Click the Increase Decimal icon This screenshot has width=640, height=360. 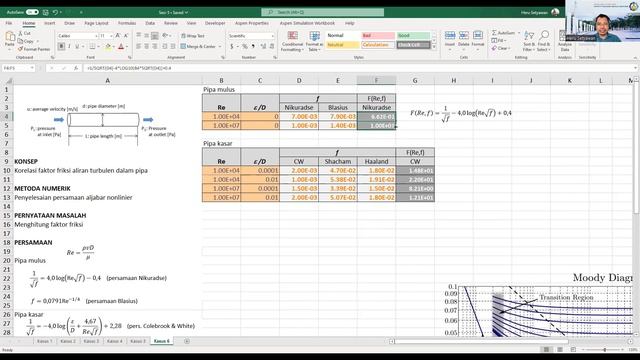262,47
